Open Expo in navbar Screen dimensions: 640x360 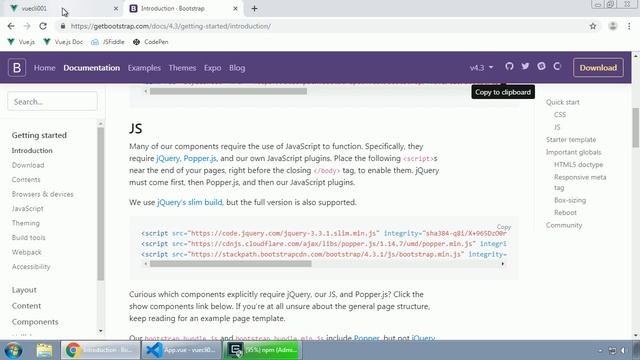pos(213,68)
